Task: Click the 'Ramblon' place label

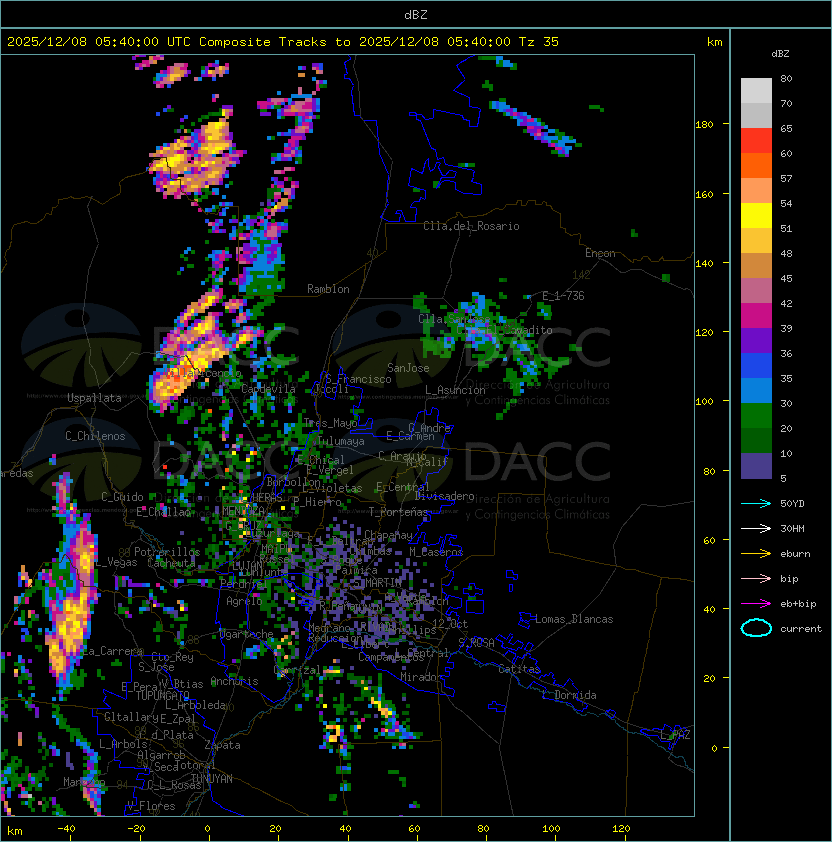Action: pyautogui.click(x=328, y=289)
